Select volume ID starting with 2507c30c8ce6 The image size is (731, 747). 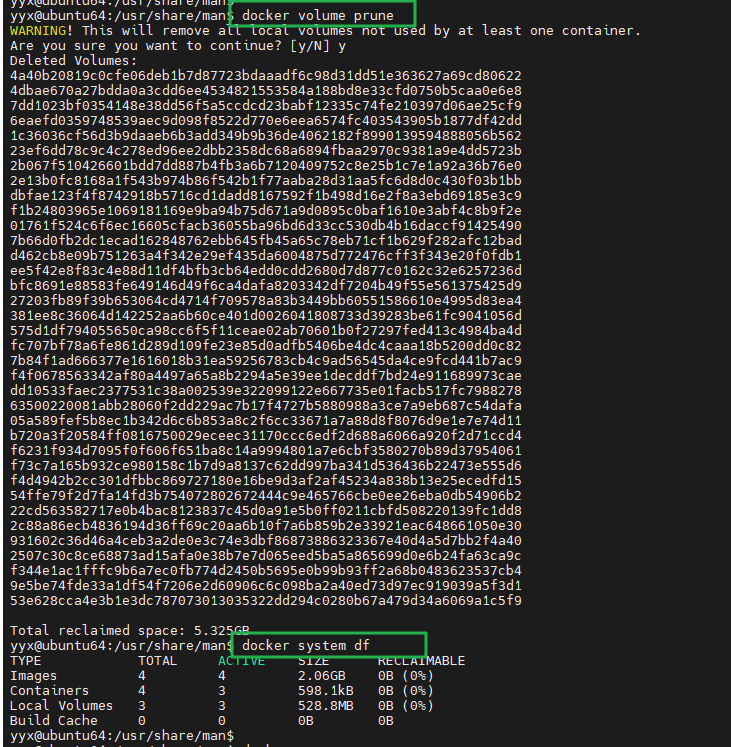[x=266, y=556]
